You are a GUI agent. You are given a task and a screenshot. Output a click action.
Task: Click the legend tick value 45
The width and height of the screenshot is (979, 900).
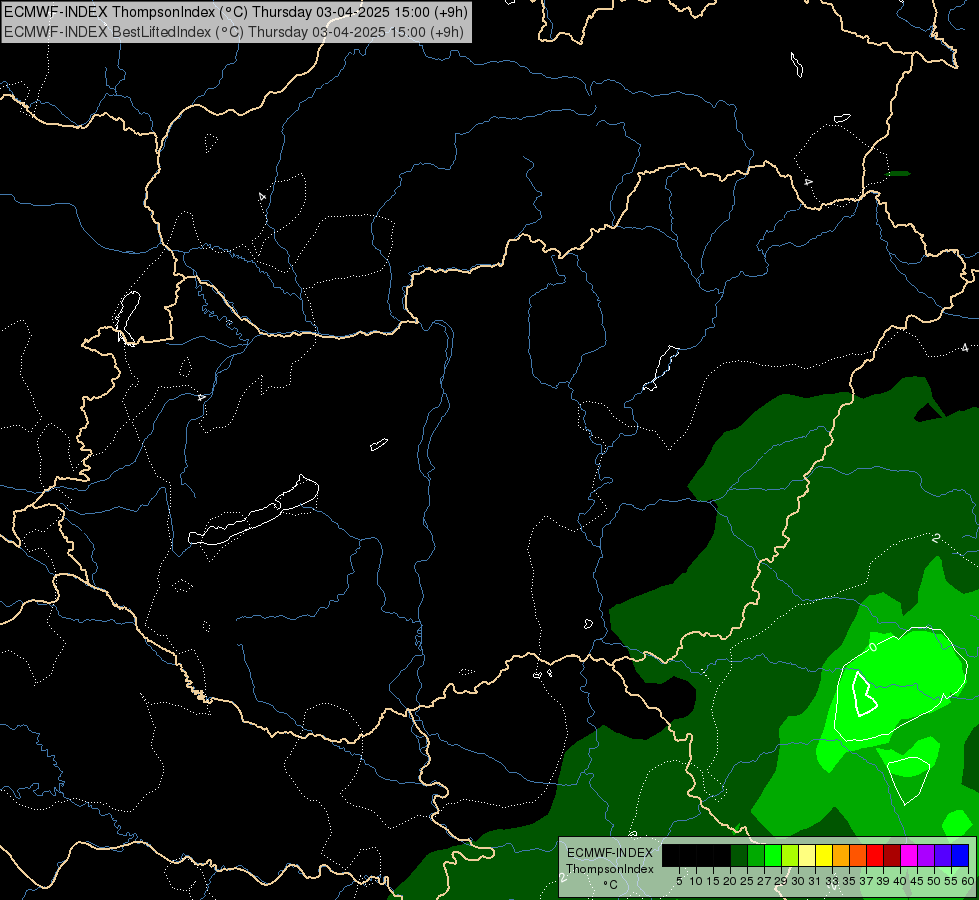point(917,881)
